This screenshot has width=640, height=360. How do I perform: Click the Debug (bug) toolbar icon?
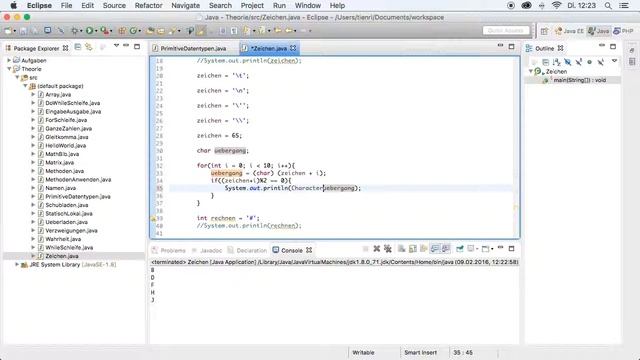74,31
